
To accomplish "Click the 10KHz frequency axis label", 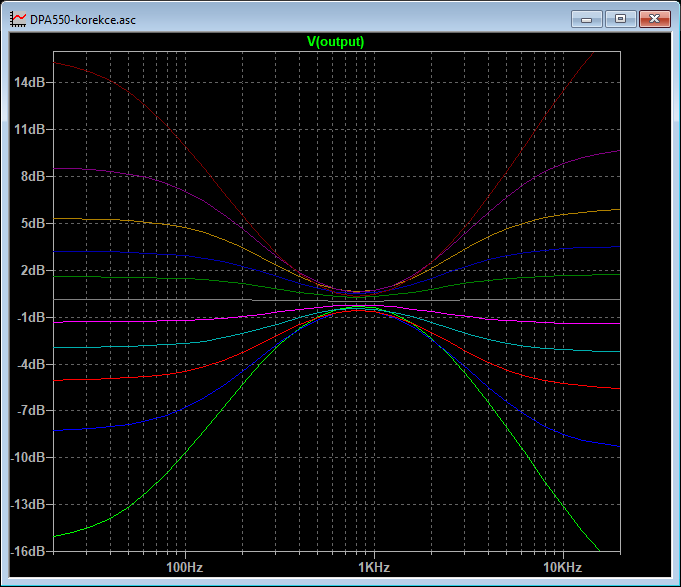I will coord(562,567).
